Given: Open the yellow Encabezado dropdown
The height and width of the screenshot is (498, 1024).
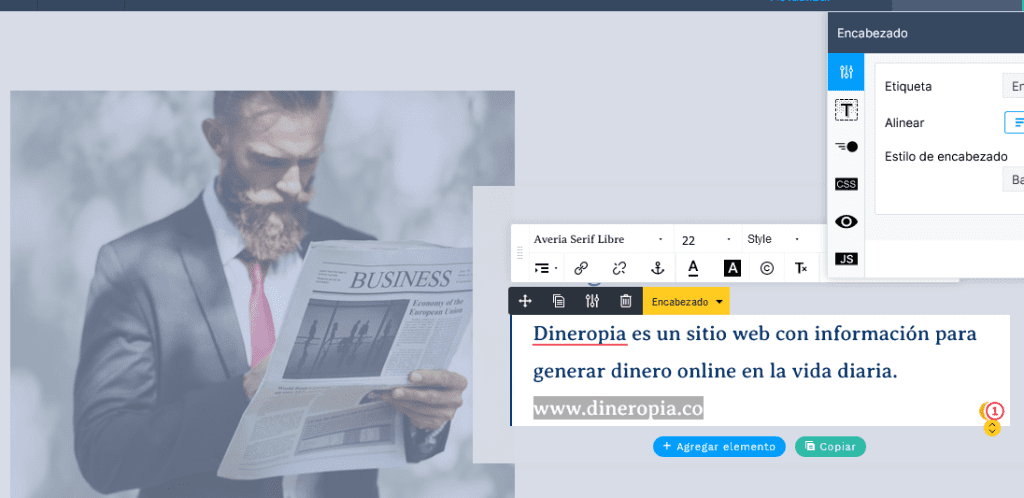Looking at the screenshot, I should pos(686,302).
